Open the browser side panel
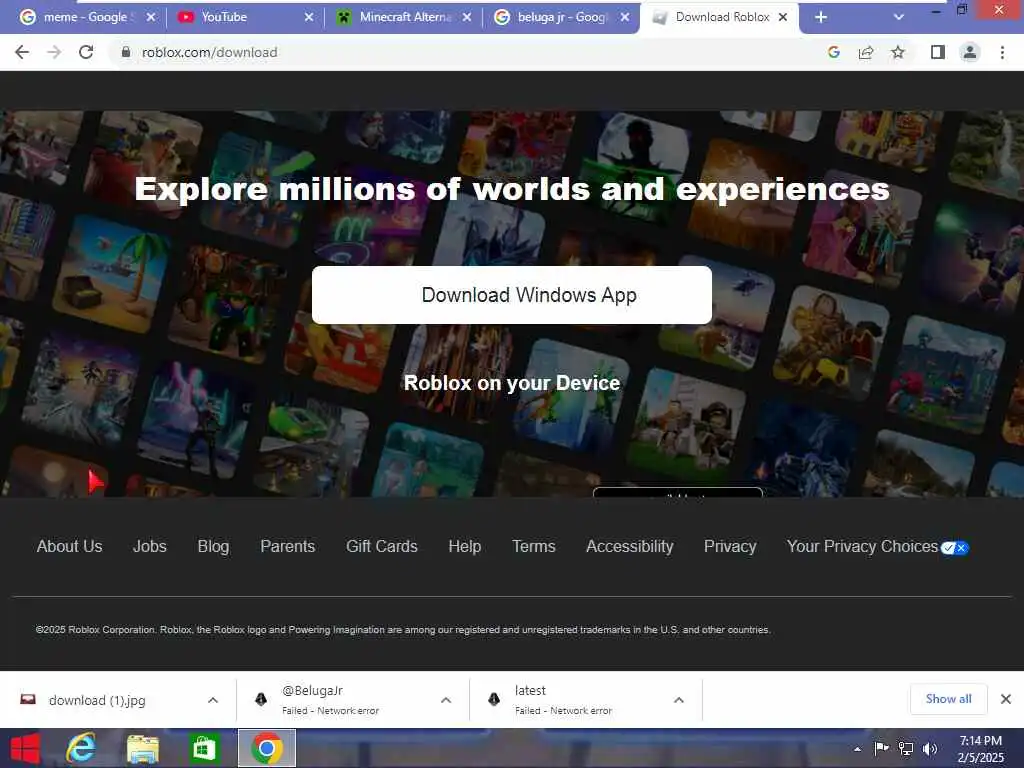Image resolution: width=1024 pixels, height=768 pixels. coord(938,52)
